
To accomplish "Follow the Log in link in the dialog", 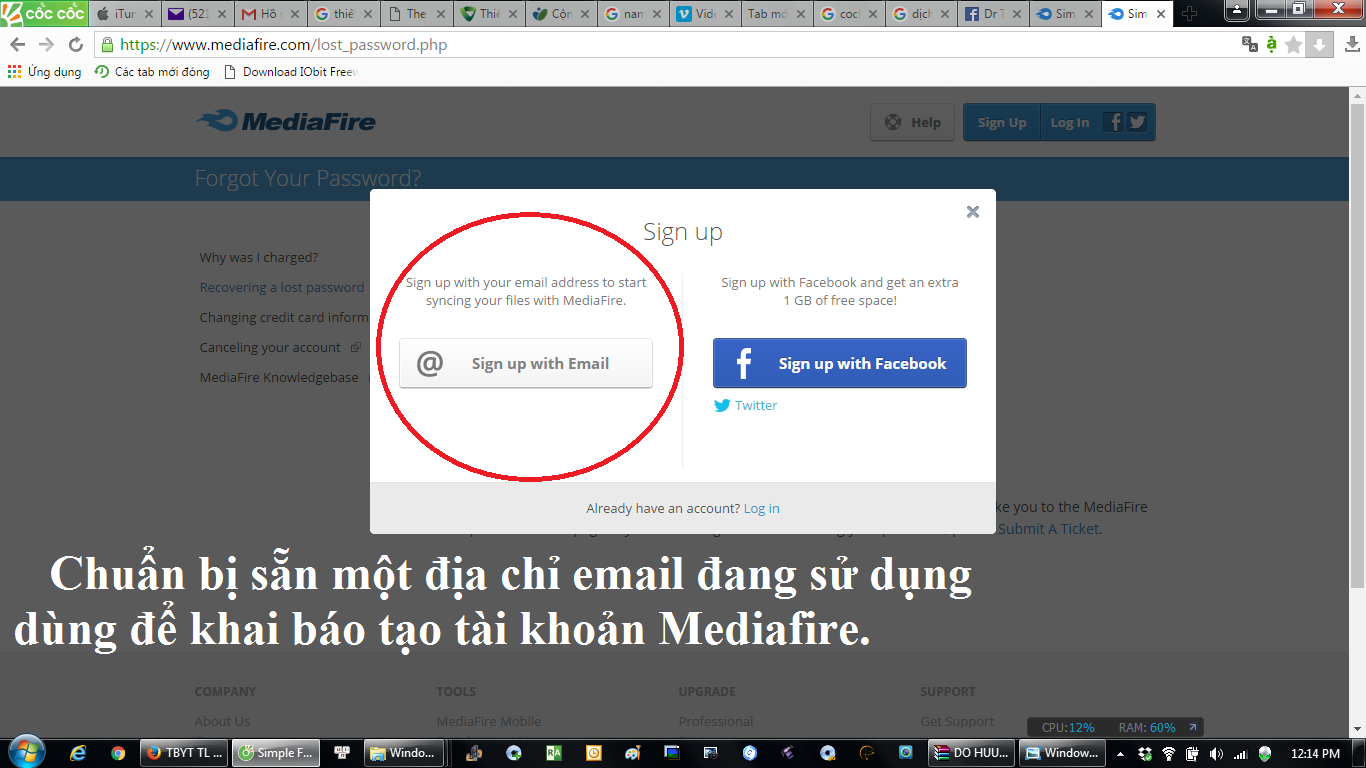I will (x=761, y=508).
